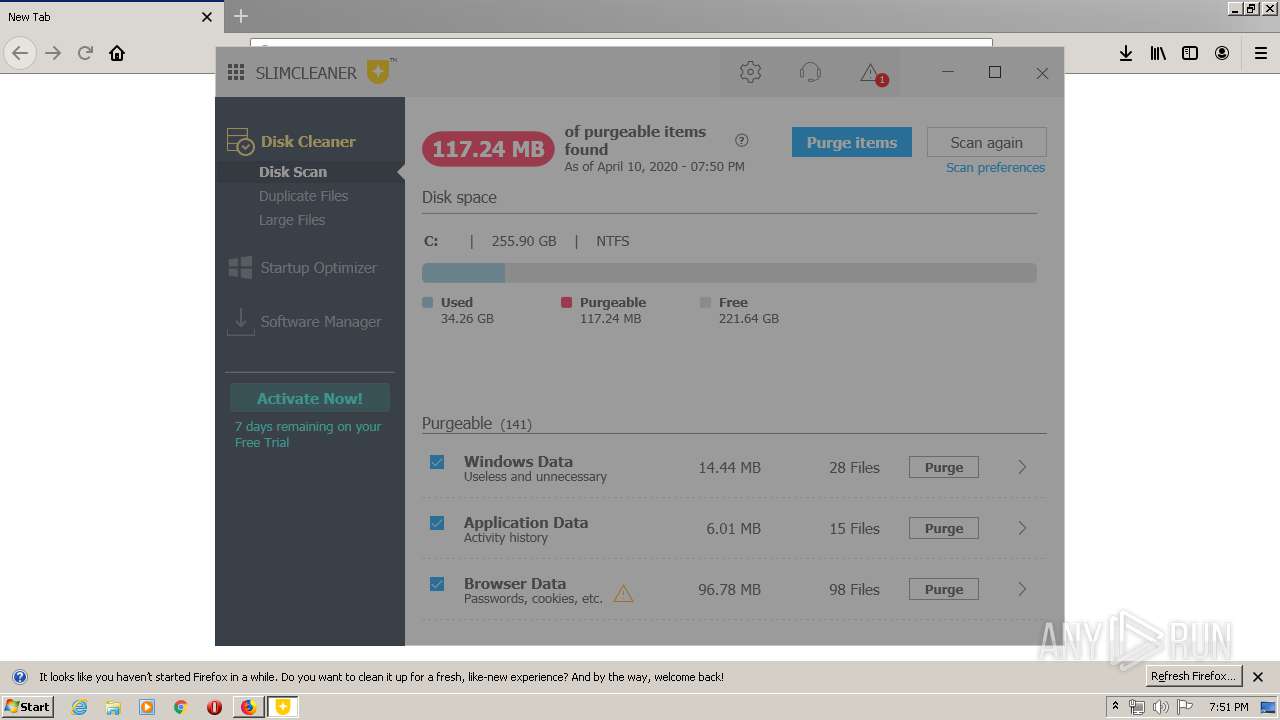Image resolution: width=1280 pixels, height=720 pixels.
Task: Open File Explorer from taskbar
Action: pyautogui.click(x=113, y=707)
